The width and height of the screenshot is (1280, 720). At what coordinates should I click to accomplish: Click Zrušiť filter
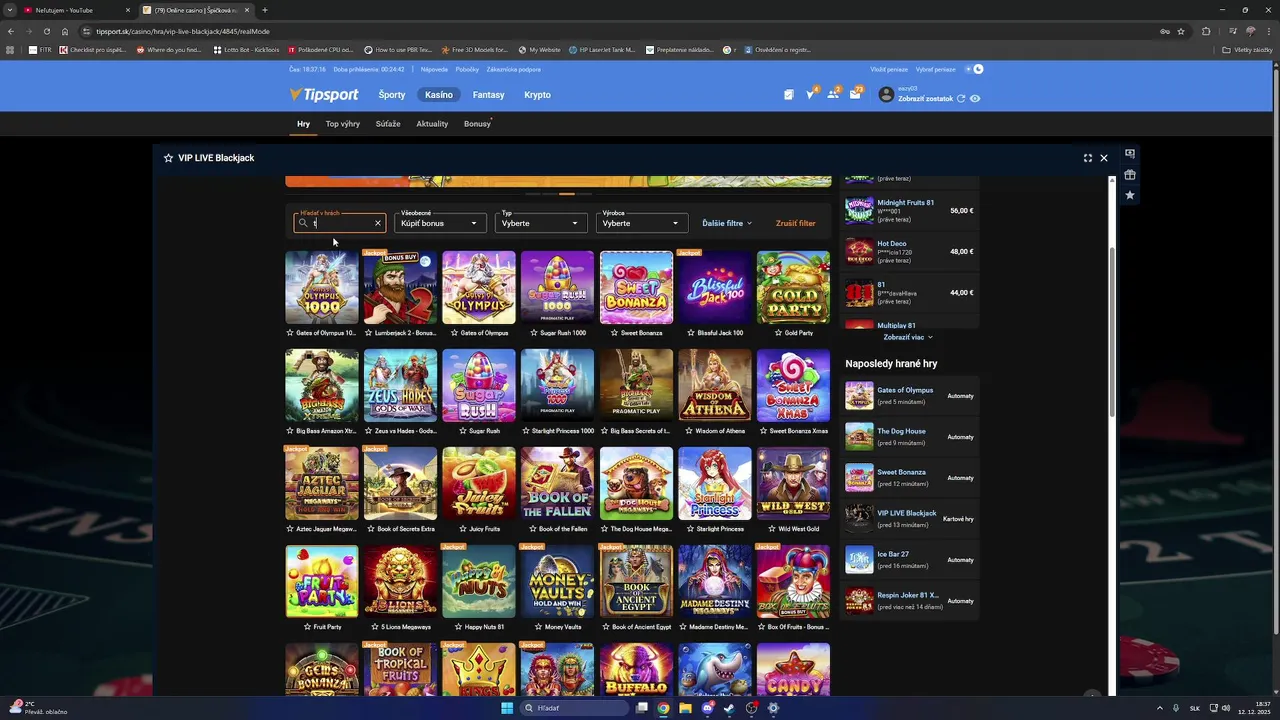(795, 223)
